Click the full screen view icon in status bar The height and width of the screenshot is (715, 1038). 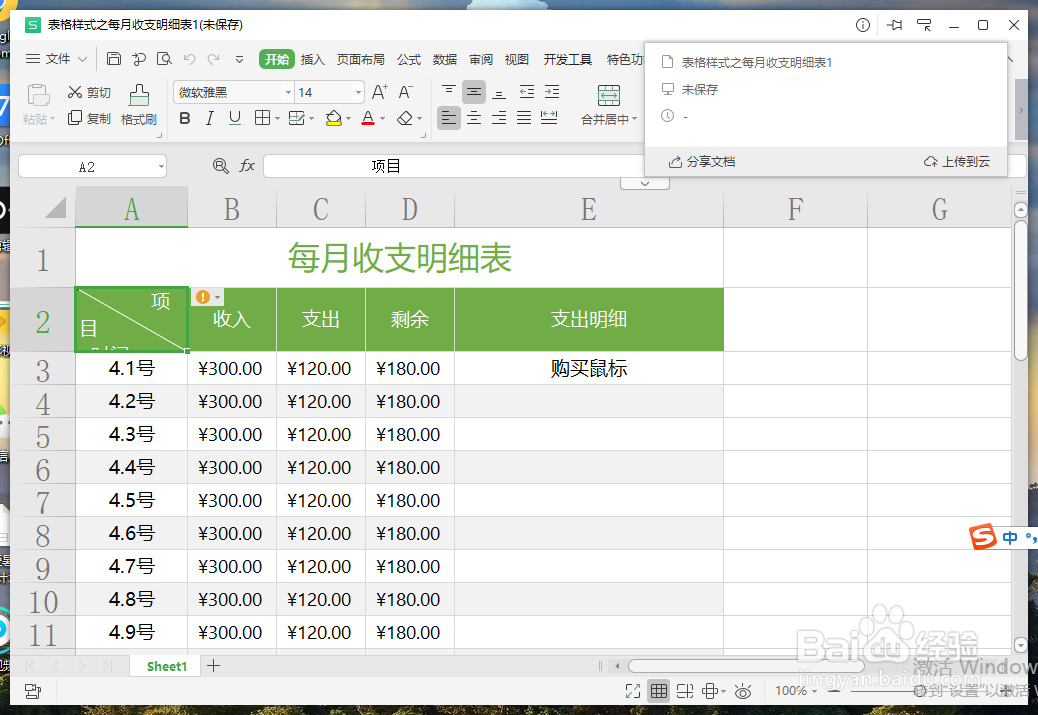(632, 690)
